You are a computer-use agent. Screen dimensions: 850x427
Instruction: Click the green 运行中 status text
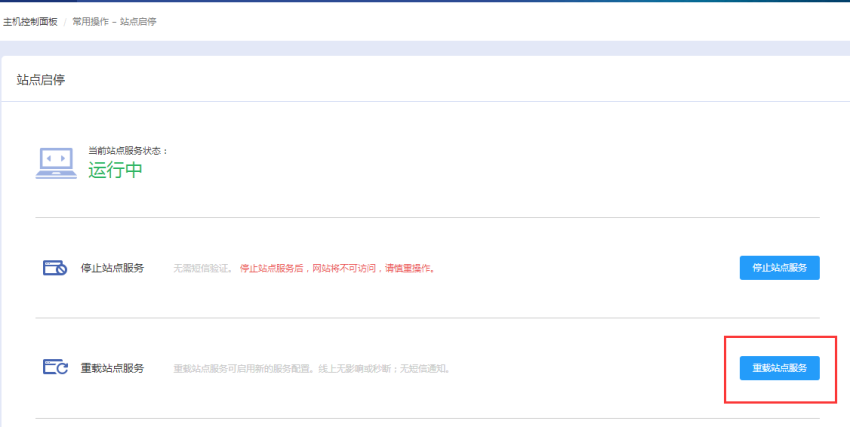coord(115,170)
